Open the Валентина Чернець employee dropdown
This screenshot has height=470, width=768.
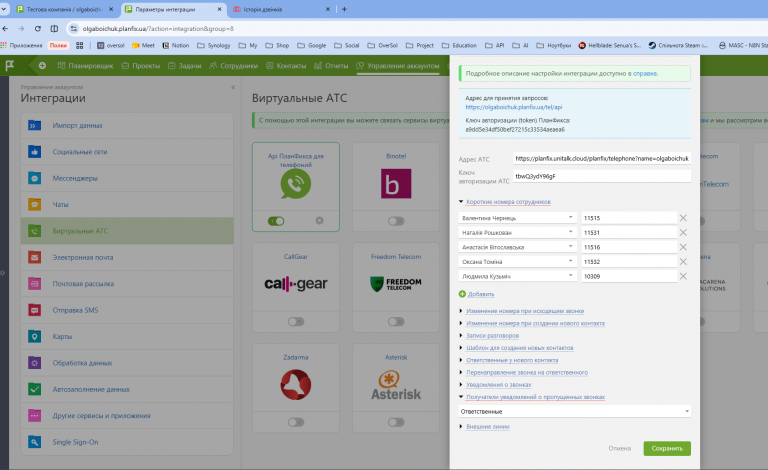pyautogui.click(x=518, y=218)
